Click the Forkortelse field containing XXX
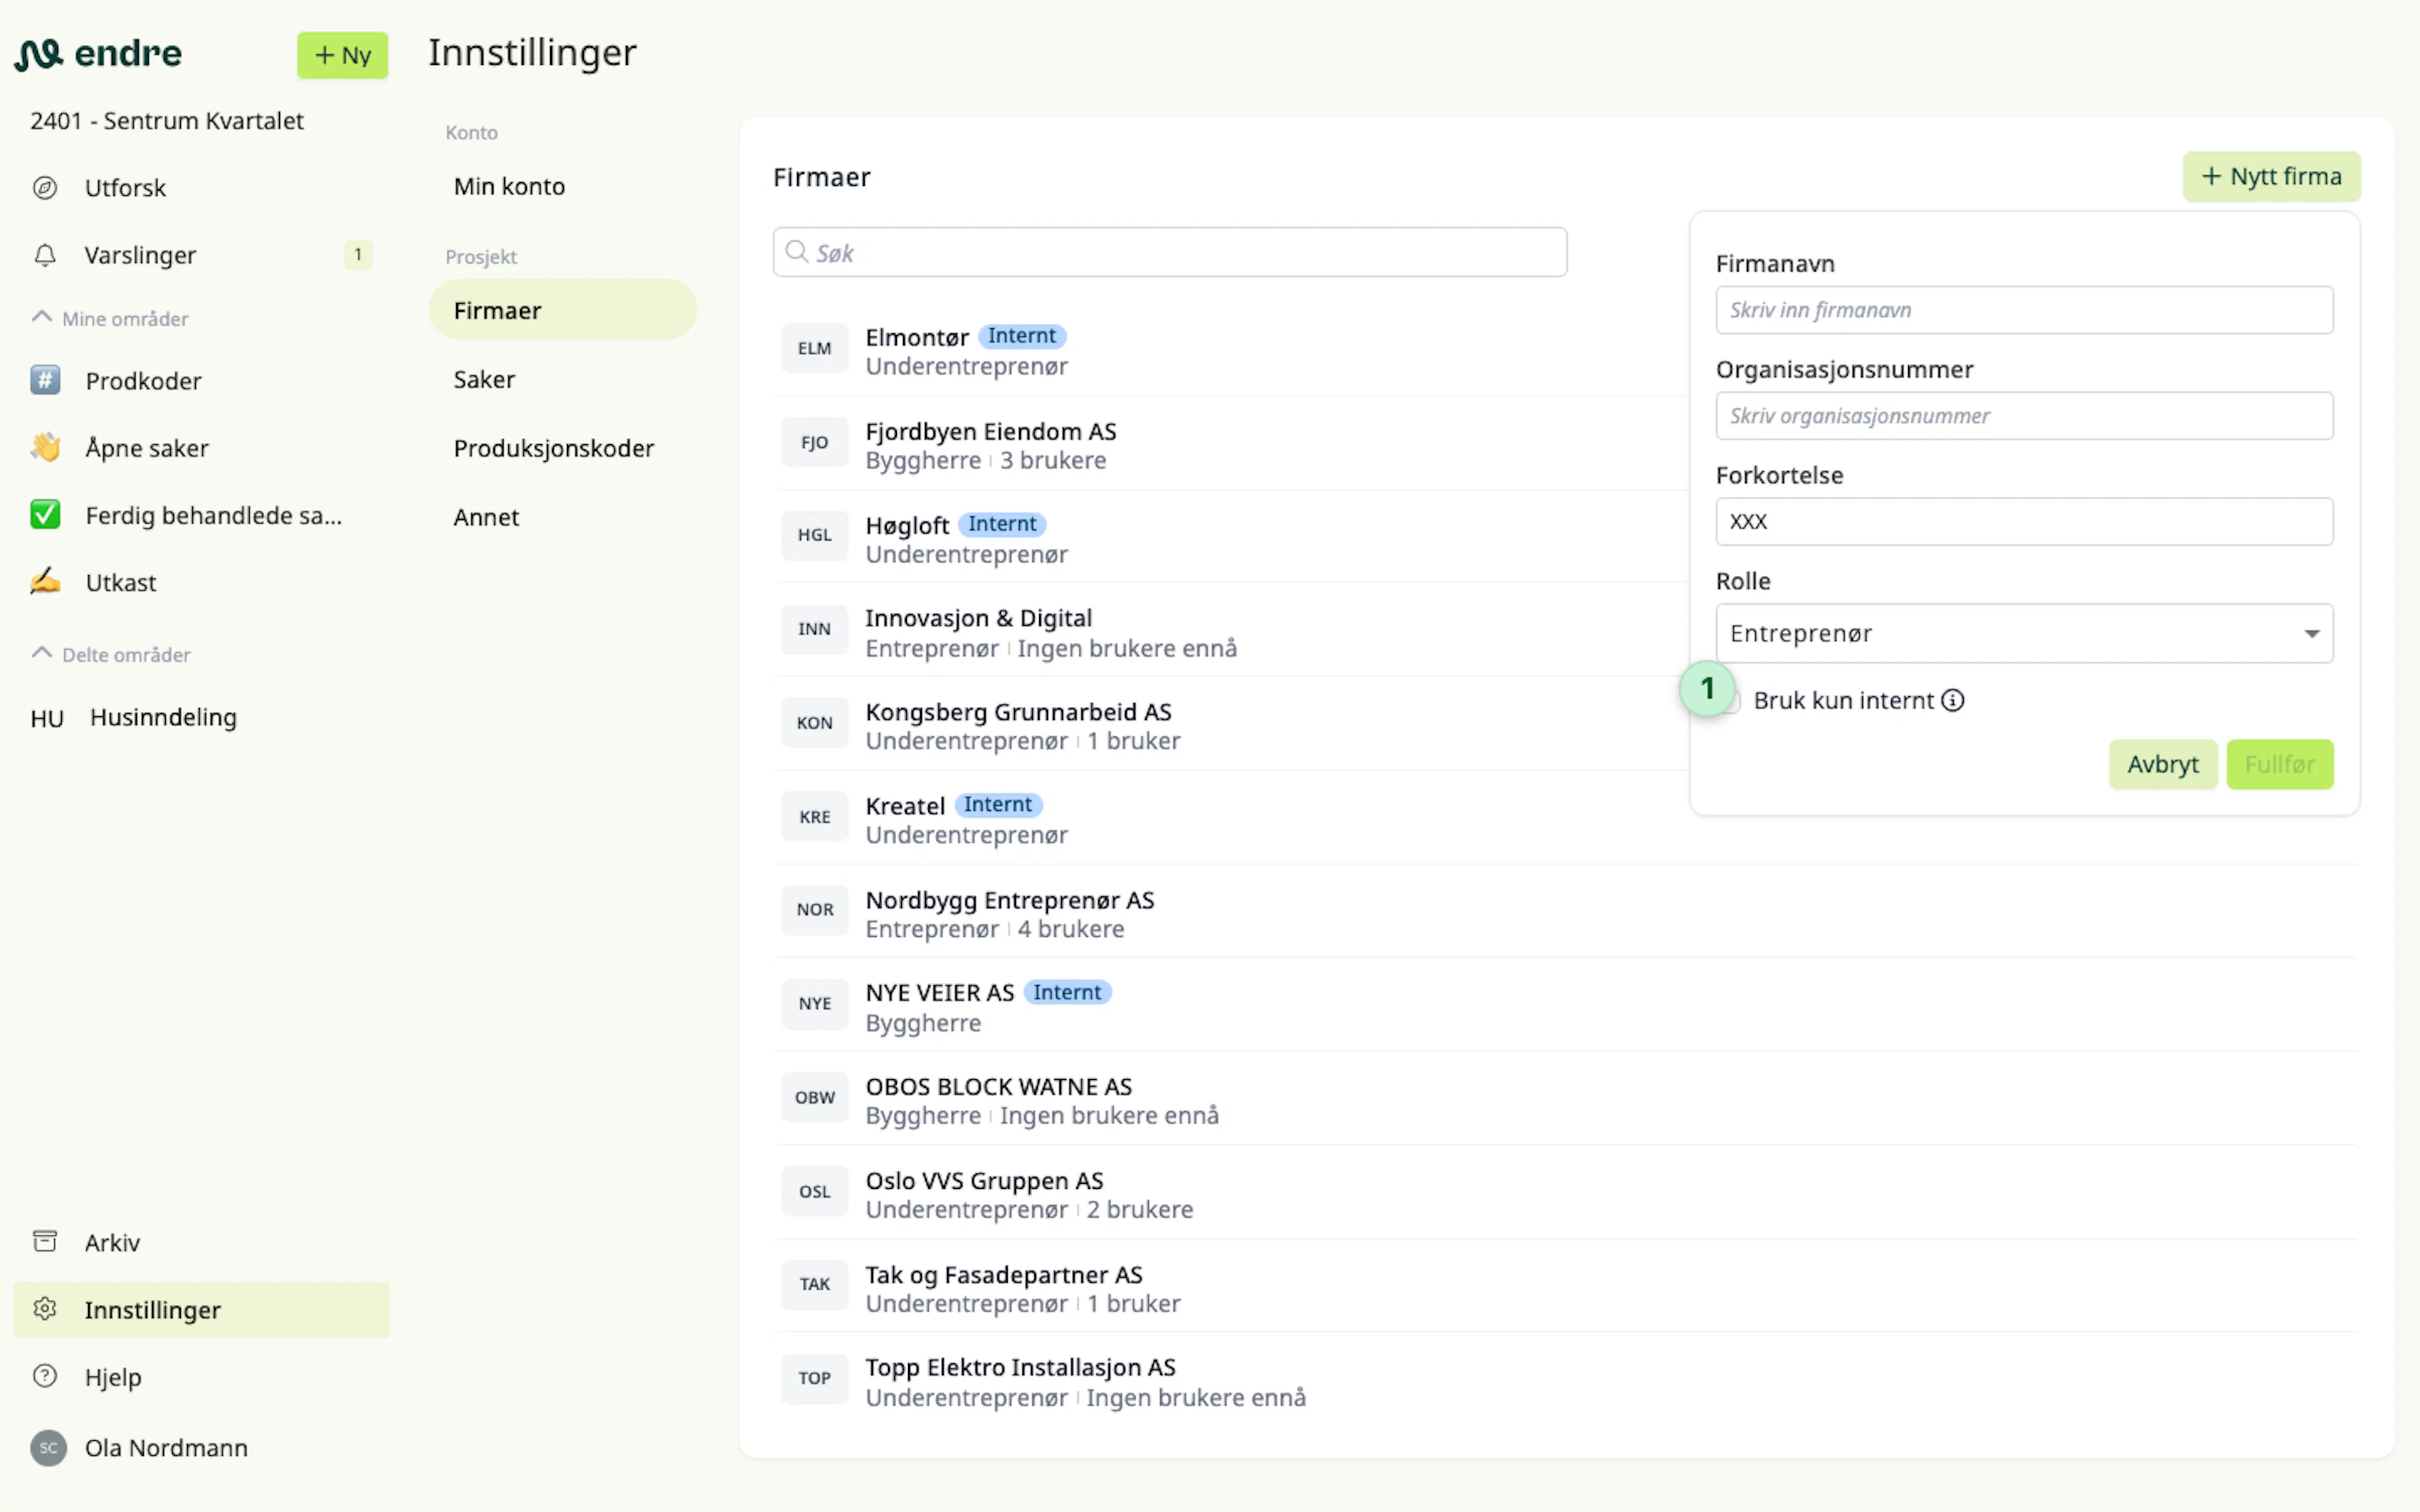Screen dimensions: 2420x1512 coord(2024,522)
